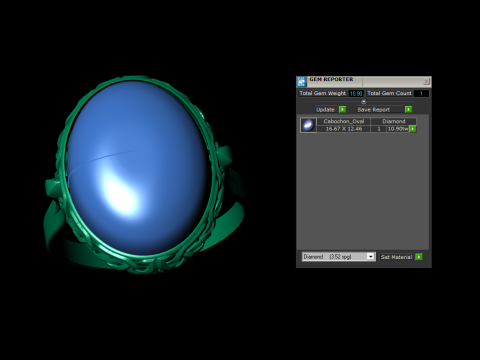Collapse the section with the small minus expander
The width and height of the screenshot is (480, 360).
pyautogui.click(x=363, y=102)
